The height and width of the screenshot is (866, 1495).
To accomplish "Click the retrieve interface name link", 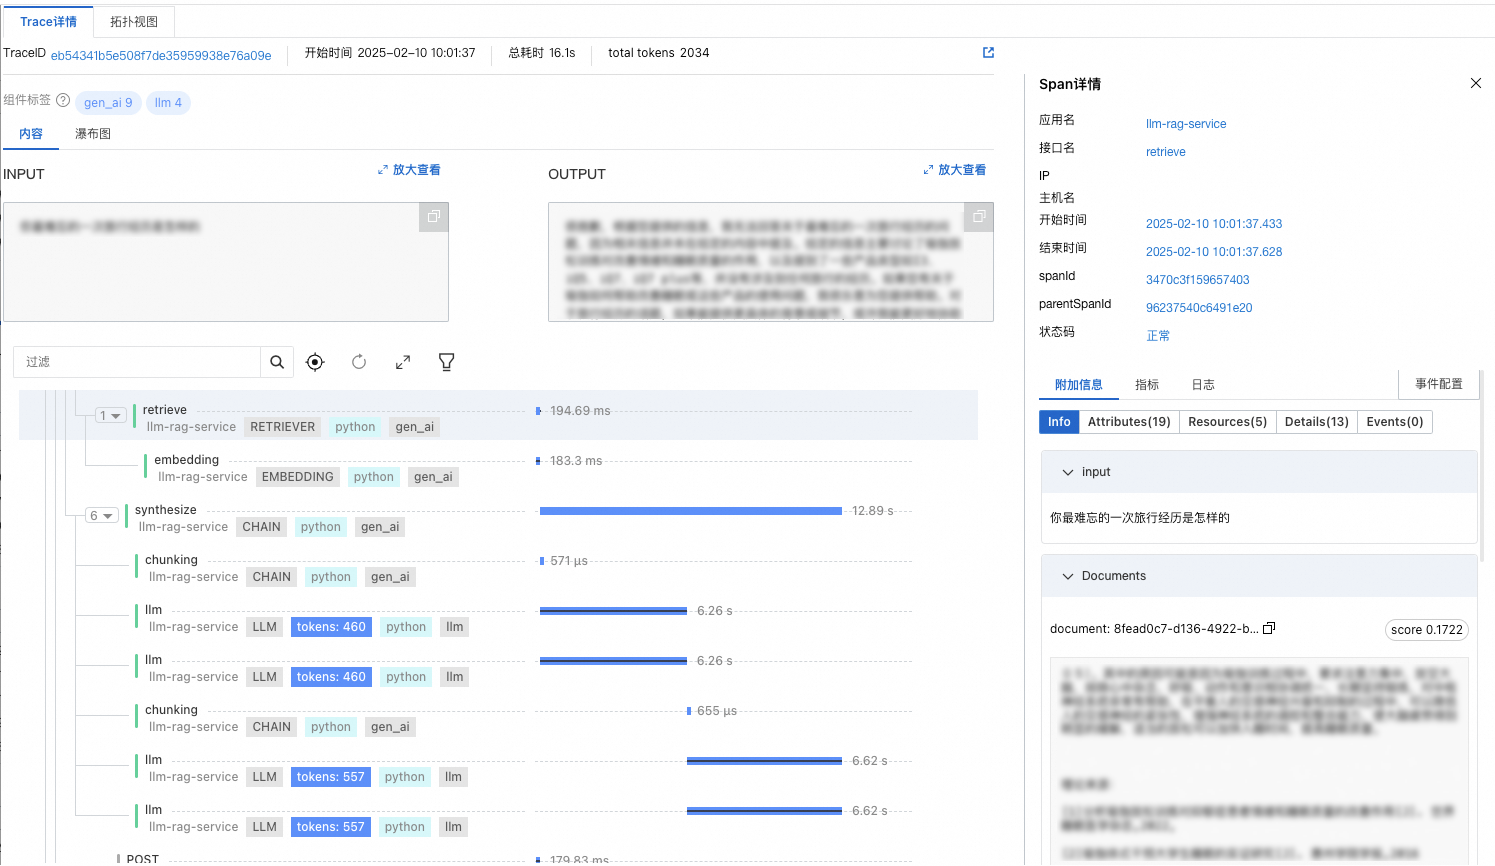I will click(1166, 152).
